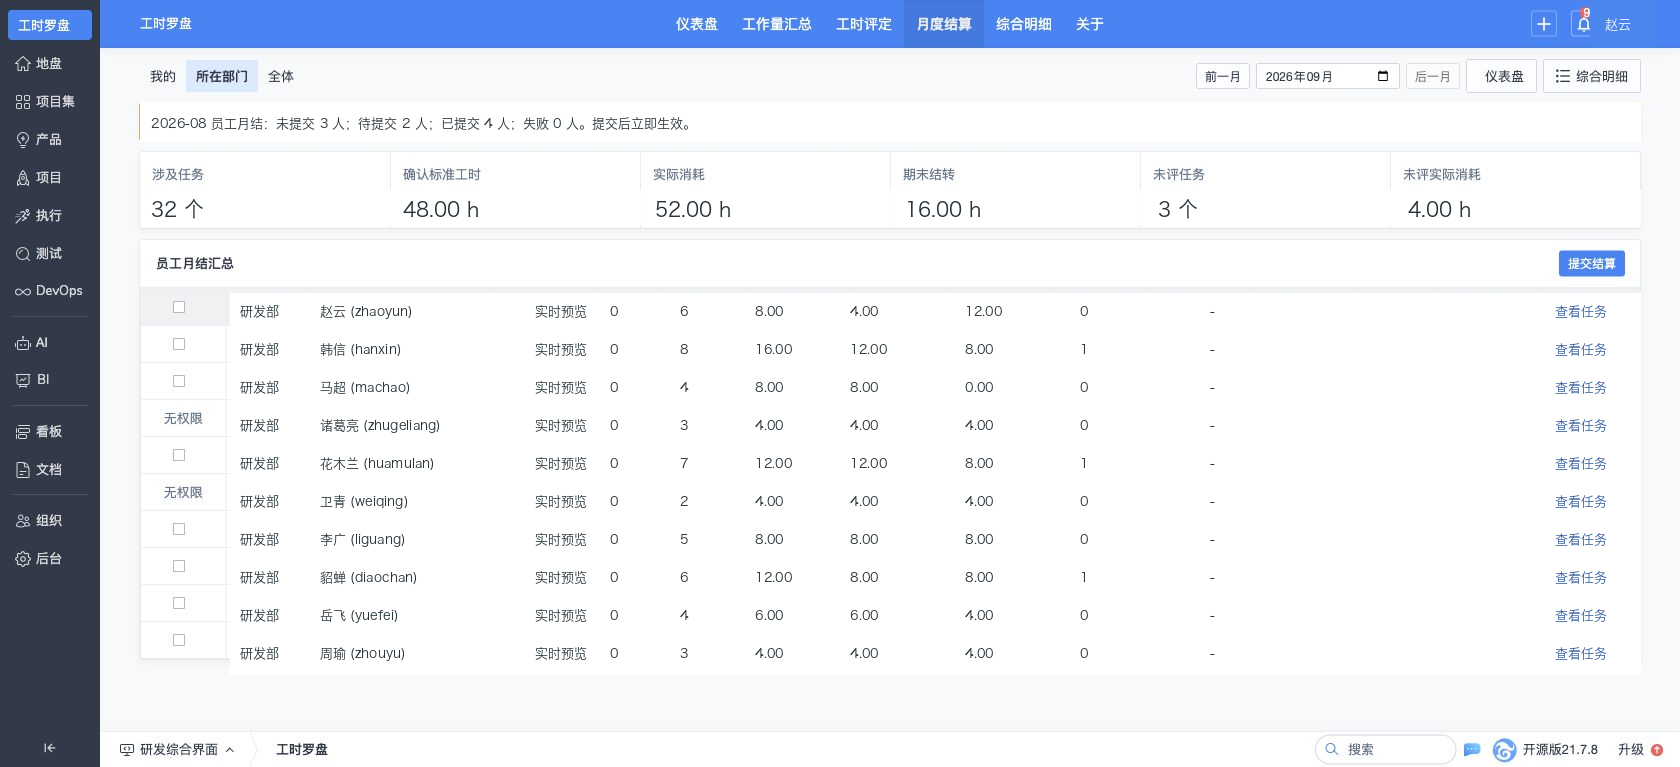Image resolution: width=1680 pixels, height=767 pixels.
Task: Open the 地盘 home icon in sidebar
Action: pyautogui.click(x=23, y=64)
